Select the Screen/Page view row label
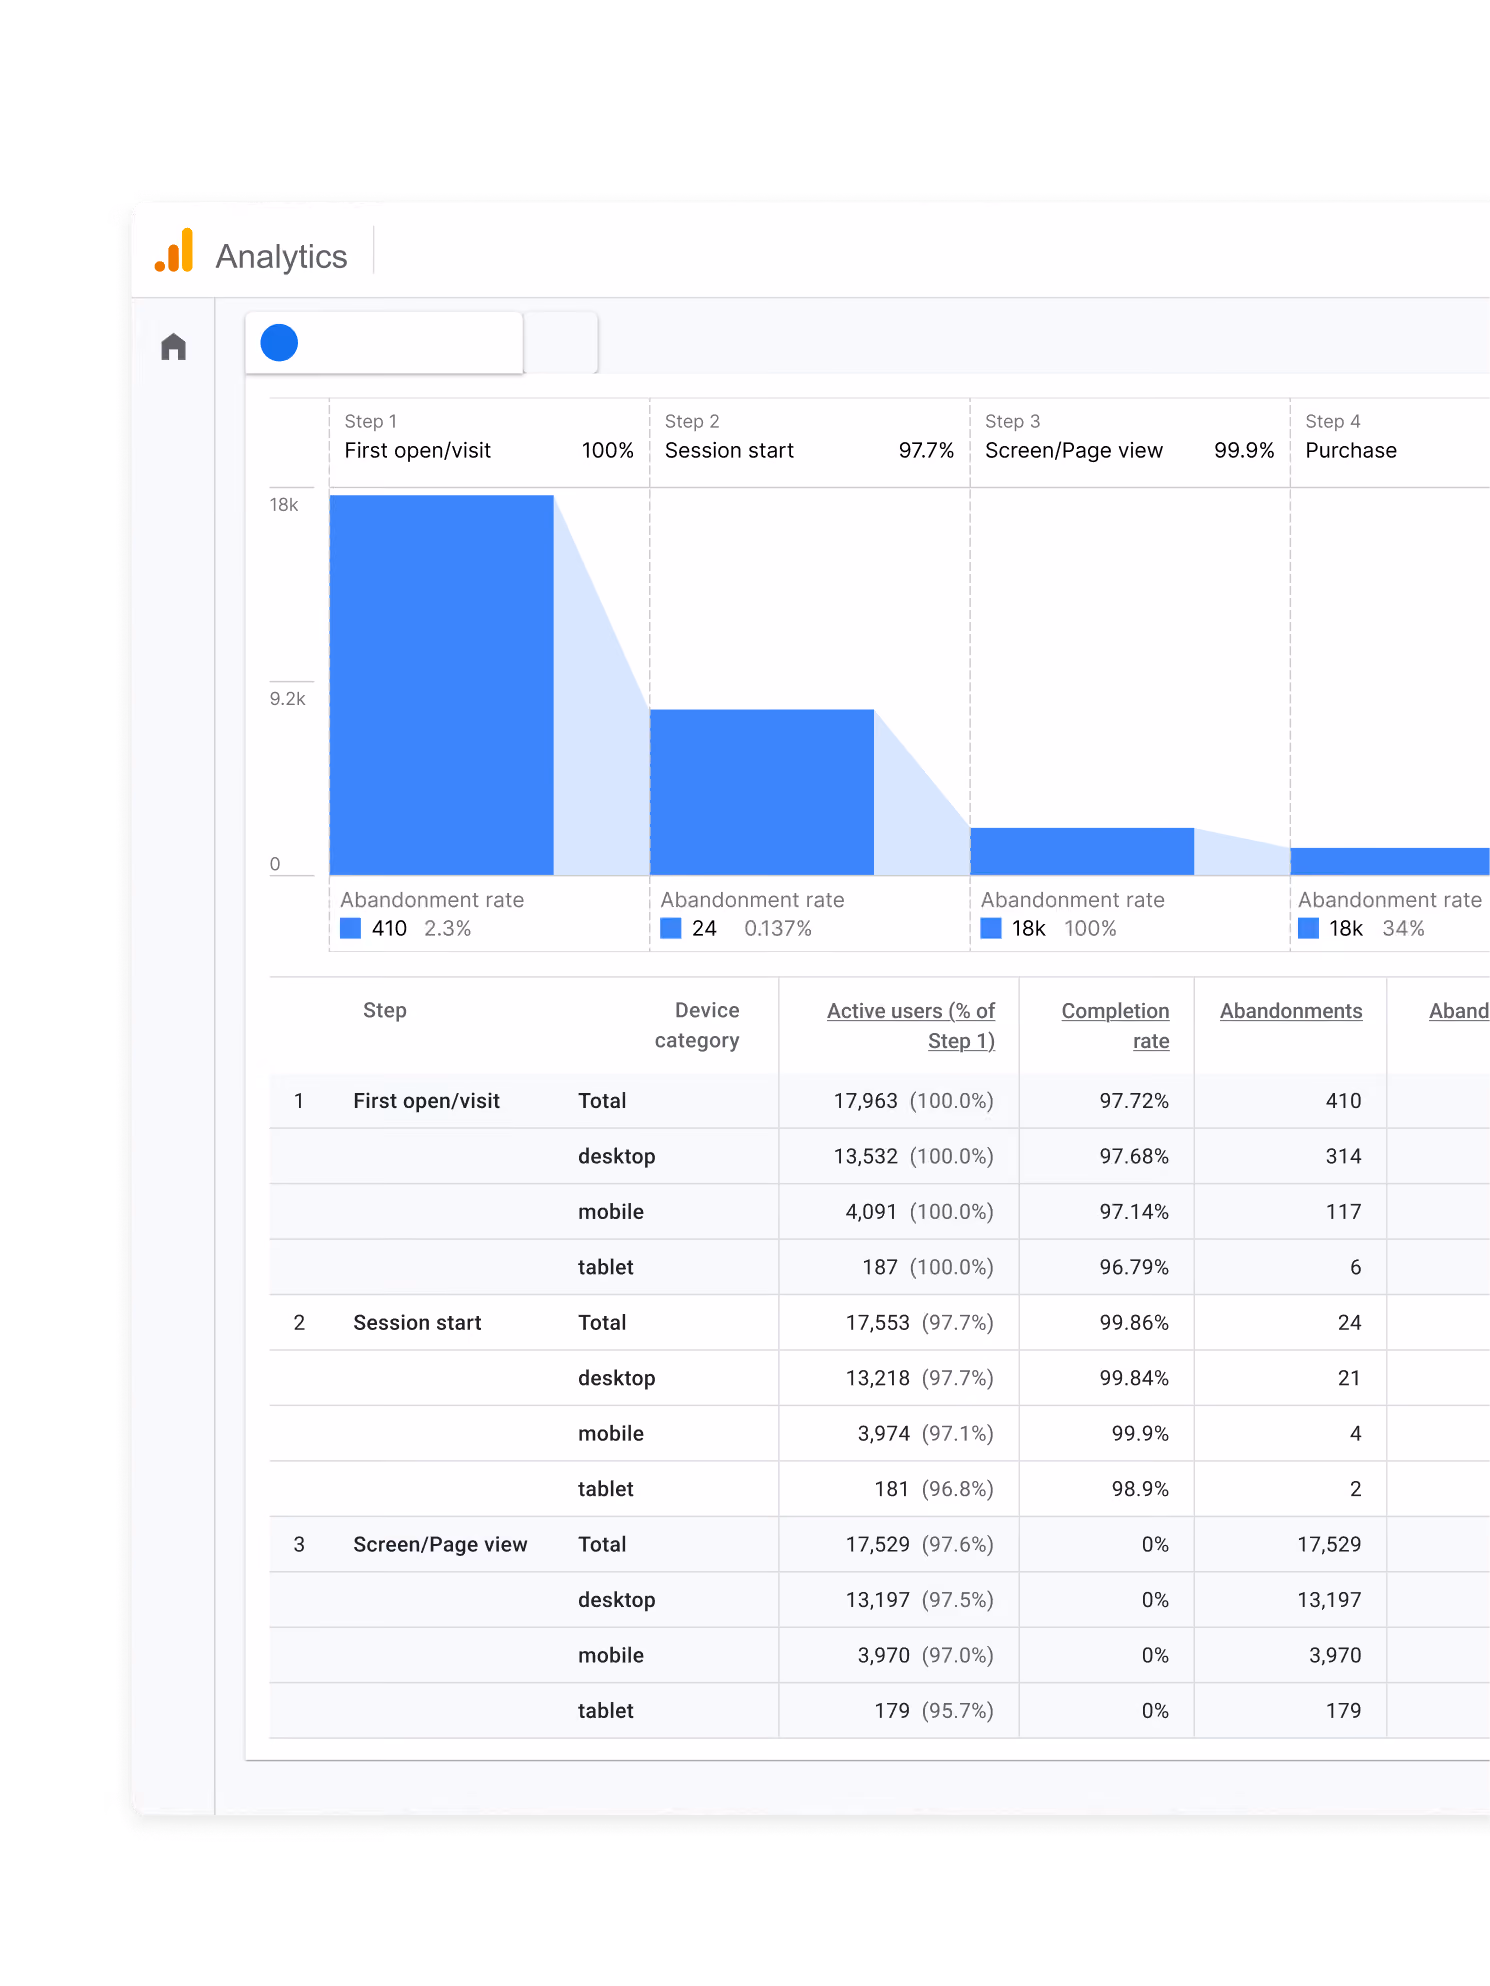 [440, 1545]
